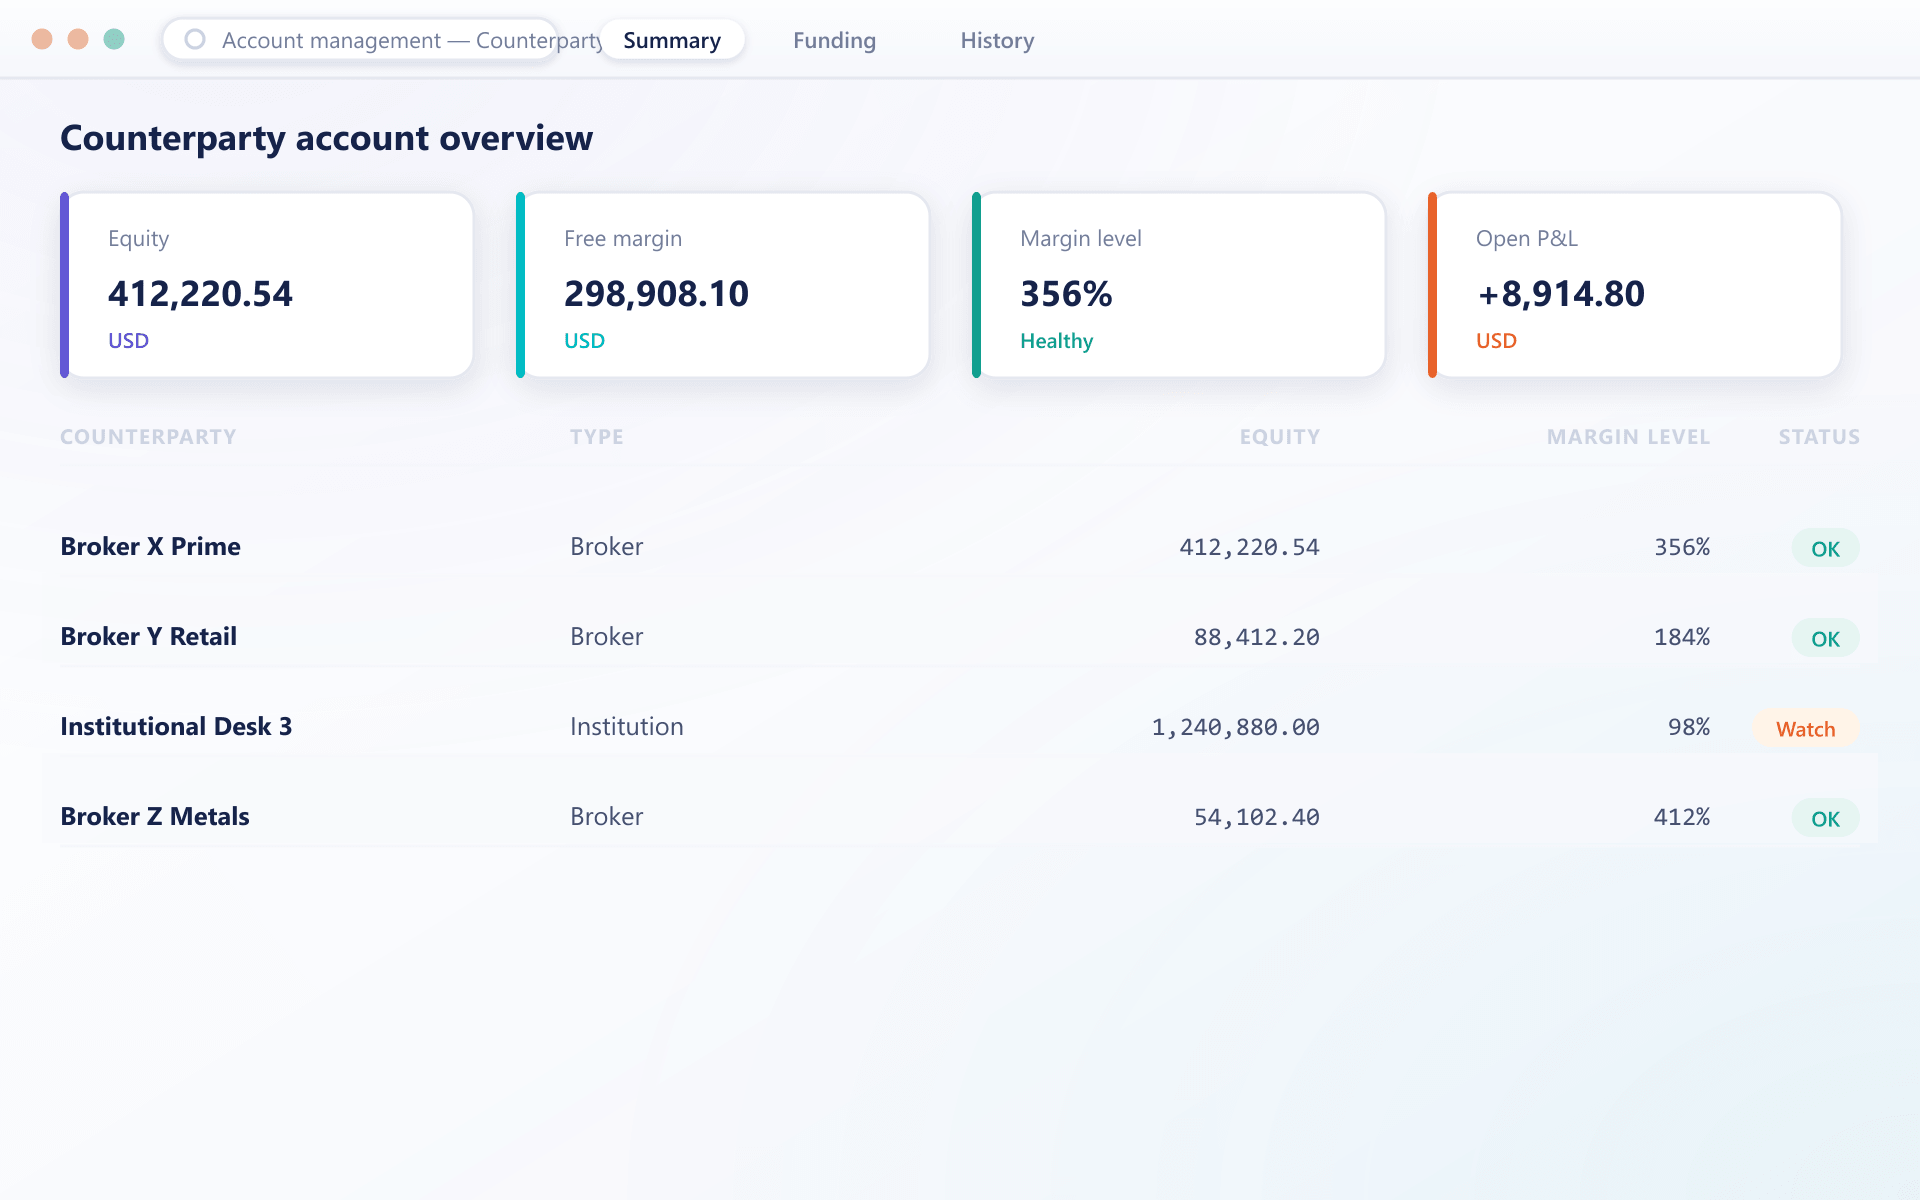This screenshot has height=1200, width=1920.
Task: Open the History tab
Action: coord(997,40)
